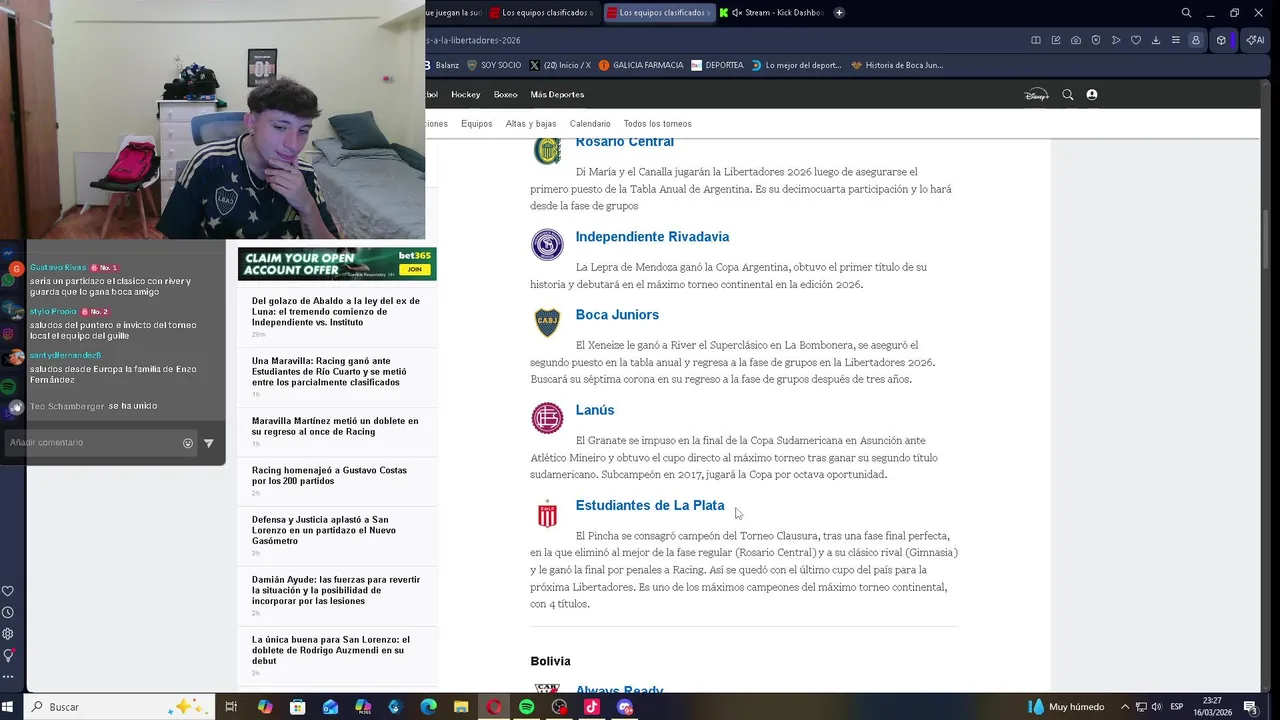Open sidebar settings gear icon

click(x=8, y=634)
